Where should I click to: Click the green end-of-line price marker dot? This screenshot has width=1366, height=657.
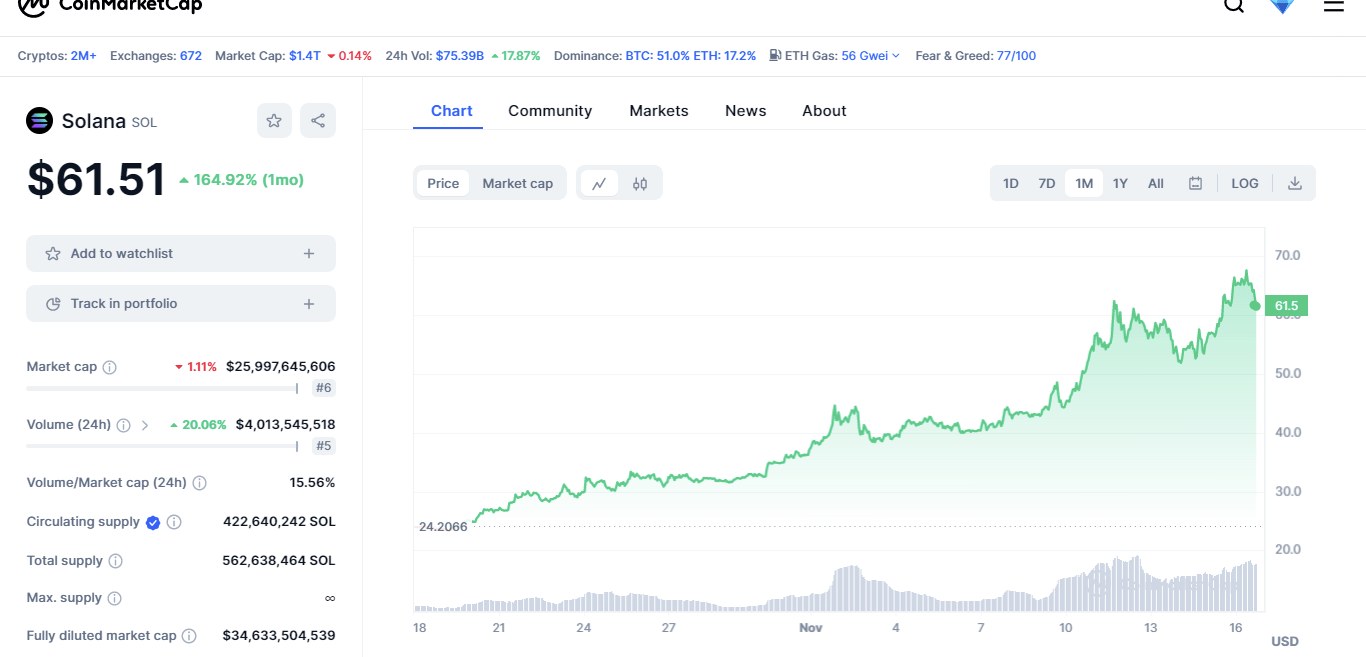coord(1255,306)
